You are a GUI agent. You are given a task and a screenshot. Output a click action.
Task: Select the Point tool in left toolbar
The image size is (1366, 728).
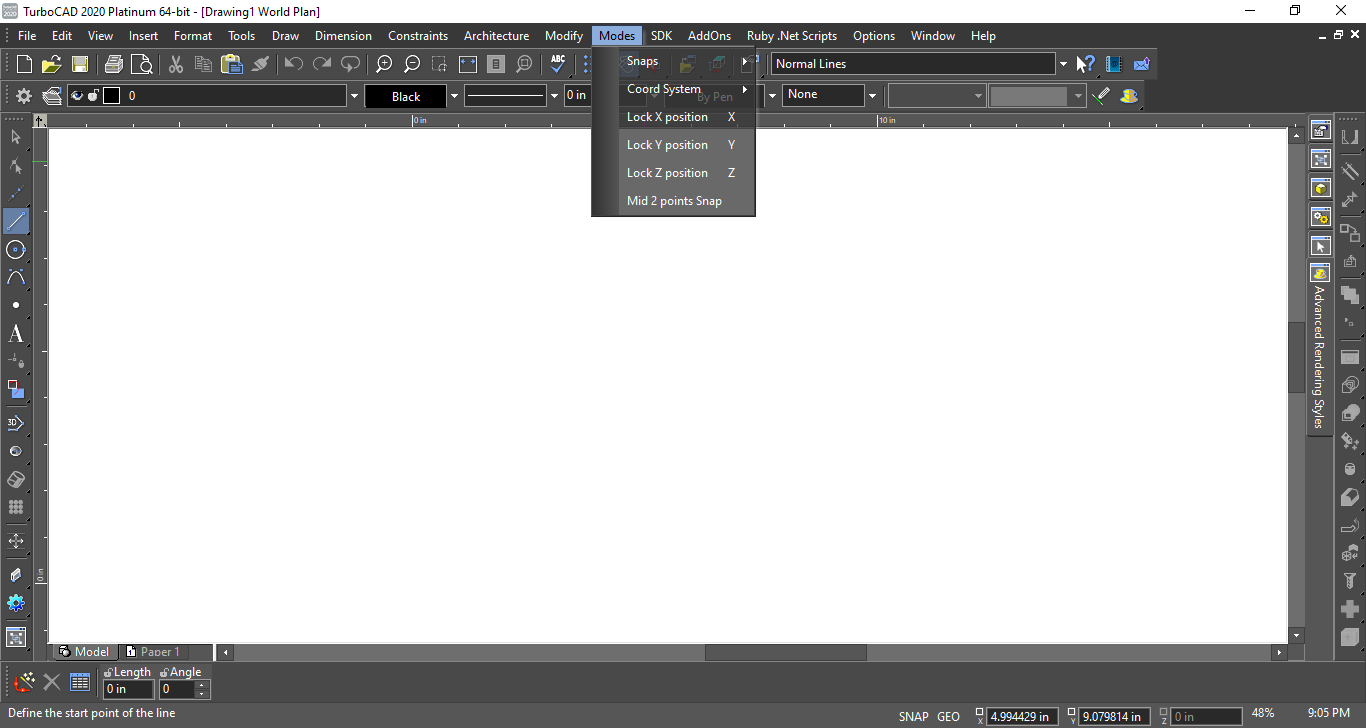[x=16, y=305]
